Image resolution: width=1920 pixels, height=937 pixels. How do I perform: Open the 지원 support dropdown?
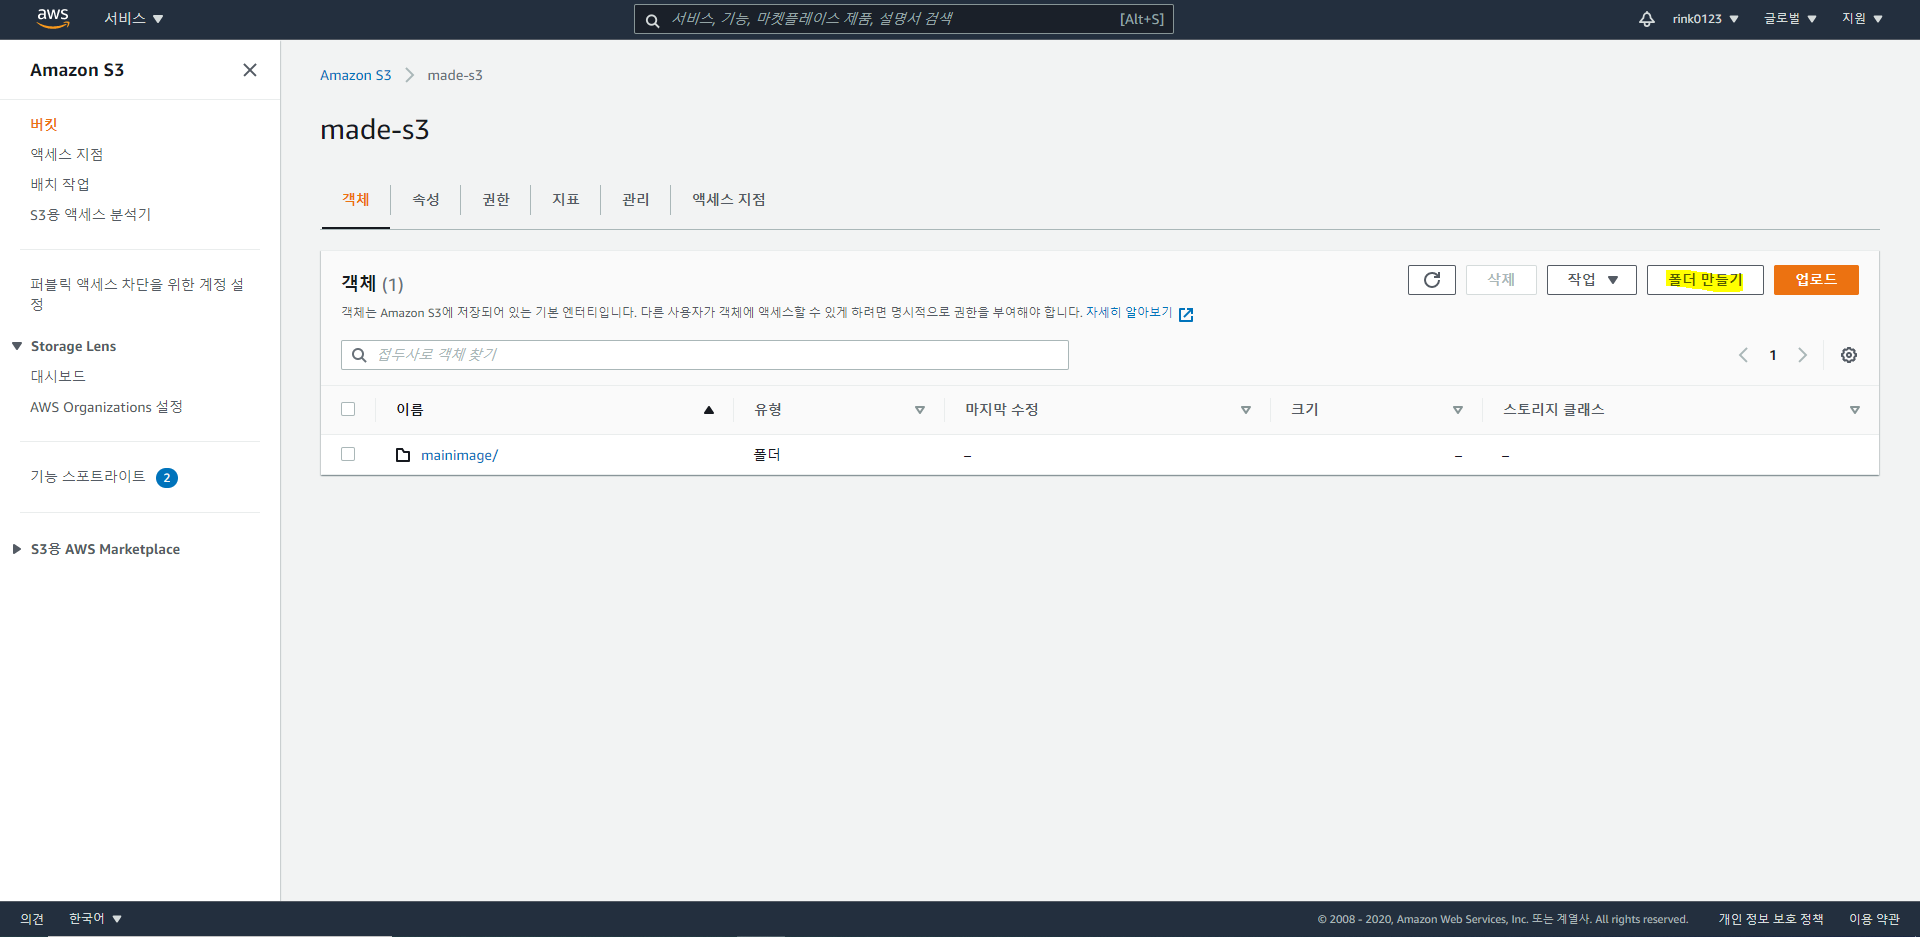point(1862,19)
